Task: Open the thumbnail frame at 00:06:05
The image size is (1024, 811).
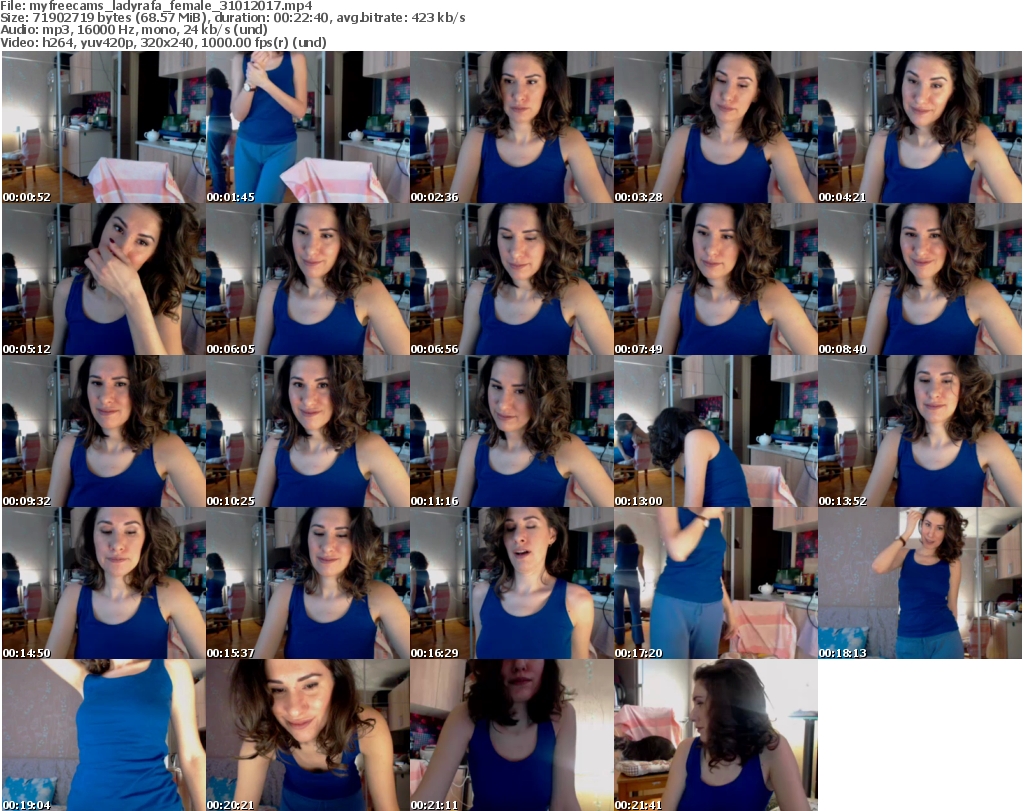Action: point(308,279)
